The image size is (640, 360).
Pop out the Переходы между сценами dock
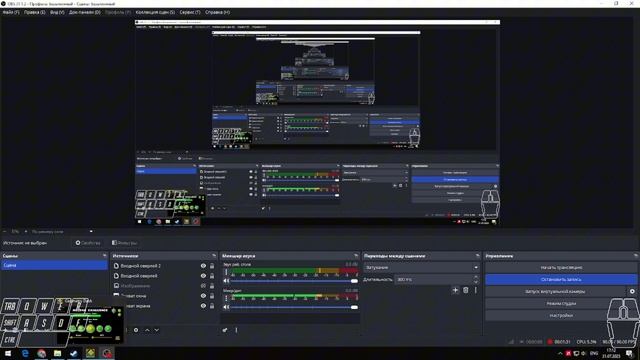[478, 256]
